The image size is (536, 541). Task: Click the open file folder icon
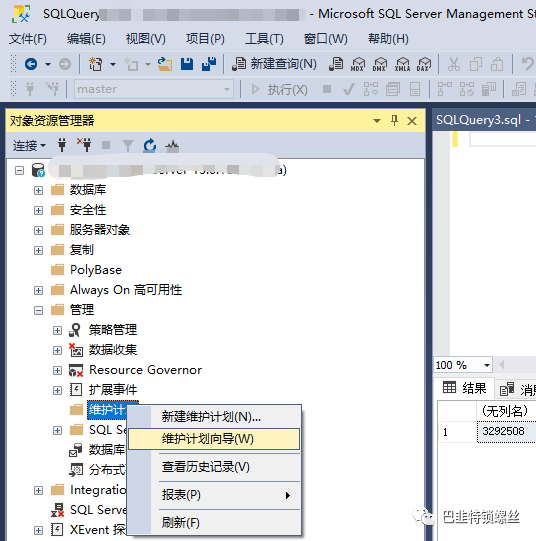[x=165, y=64]
